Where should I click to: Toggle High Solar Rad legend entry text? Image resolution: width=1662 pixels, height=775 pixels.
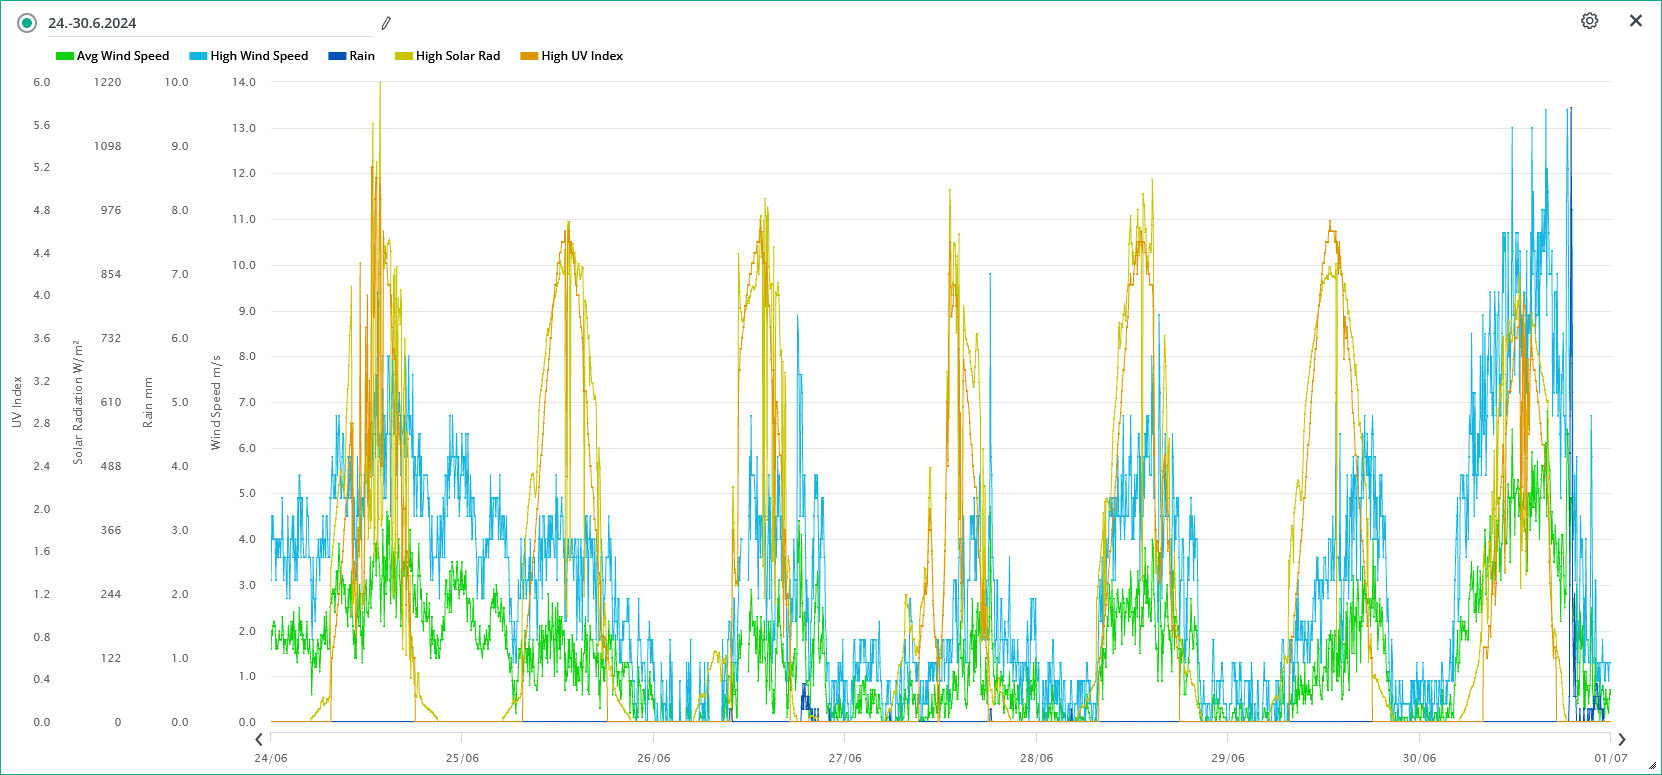click(458, 56)
